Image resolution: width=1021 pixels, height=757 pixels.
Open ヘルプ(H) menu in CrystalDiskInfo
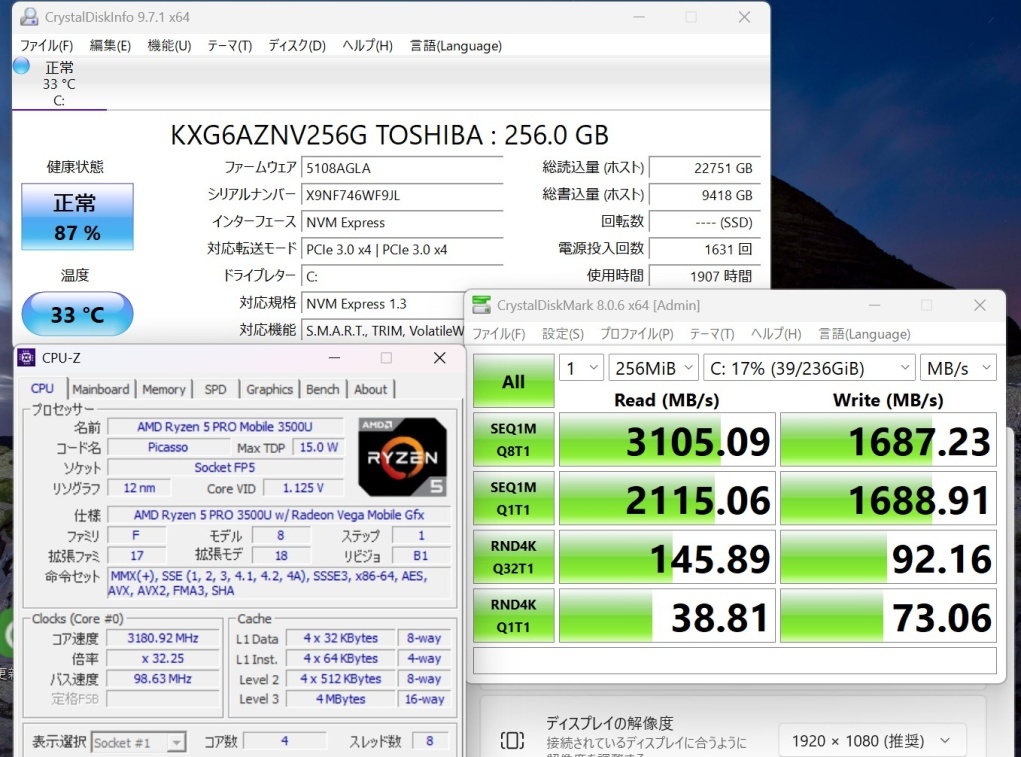click(x=367, y=46)
